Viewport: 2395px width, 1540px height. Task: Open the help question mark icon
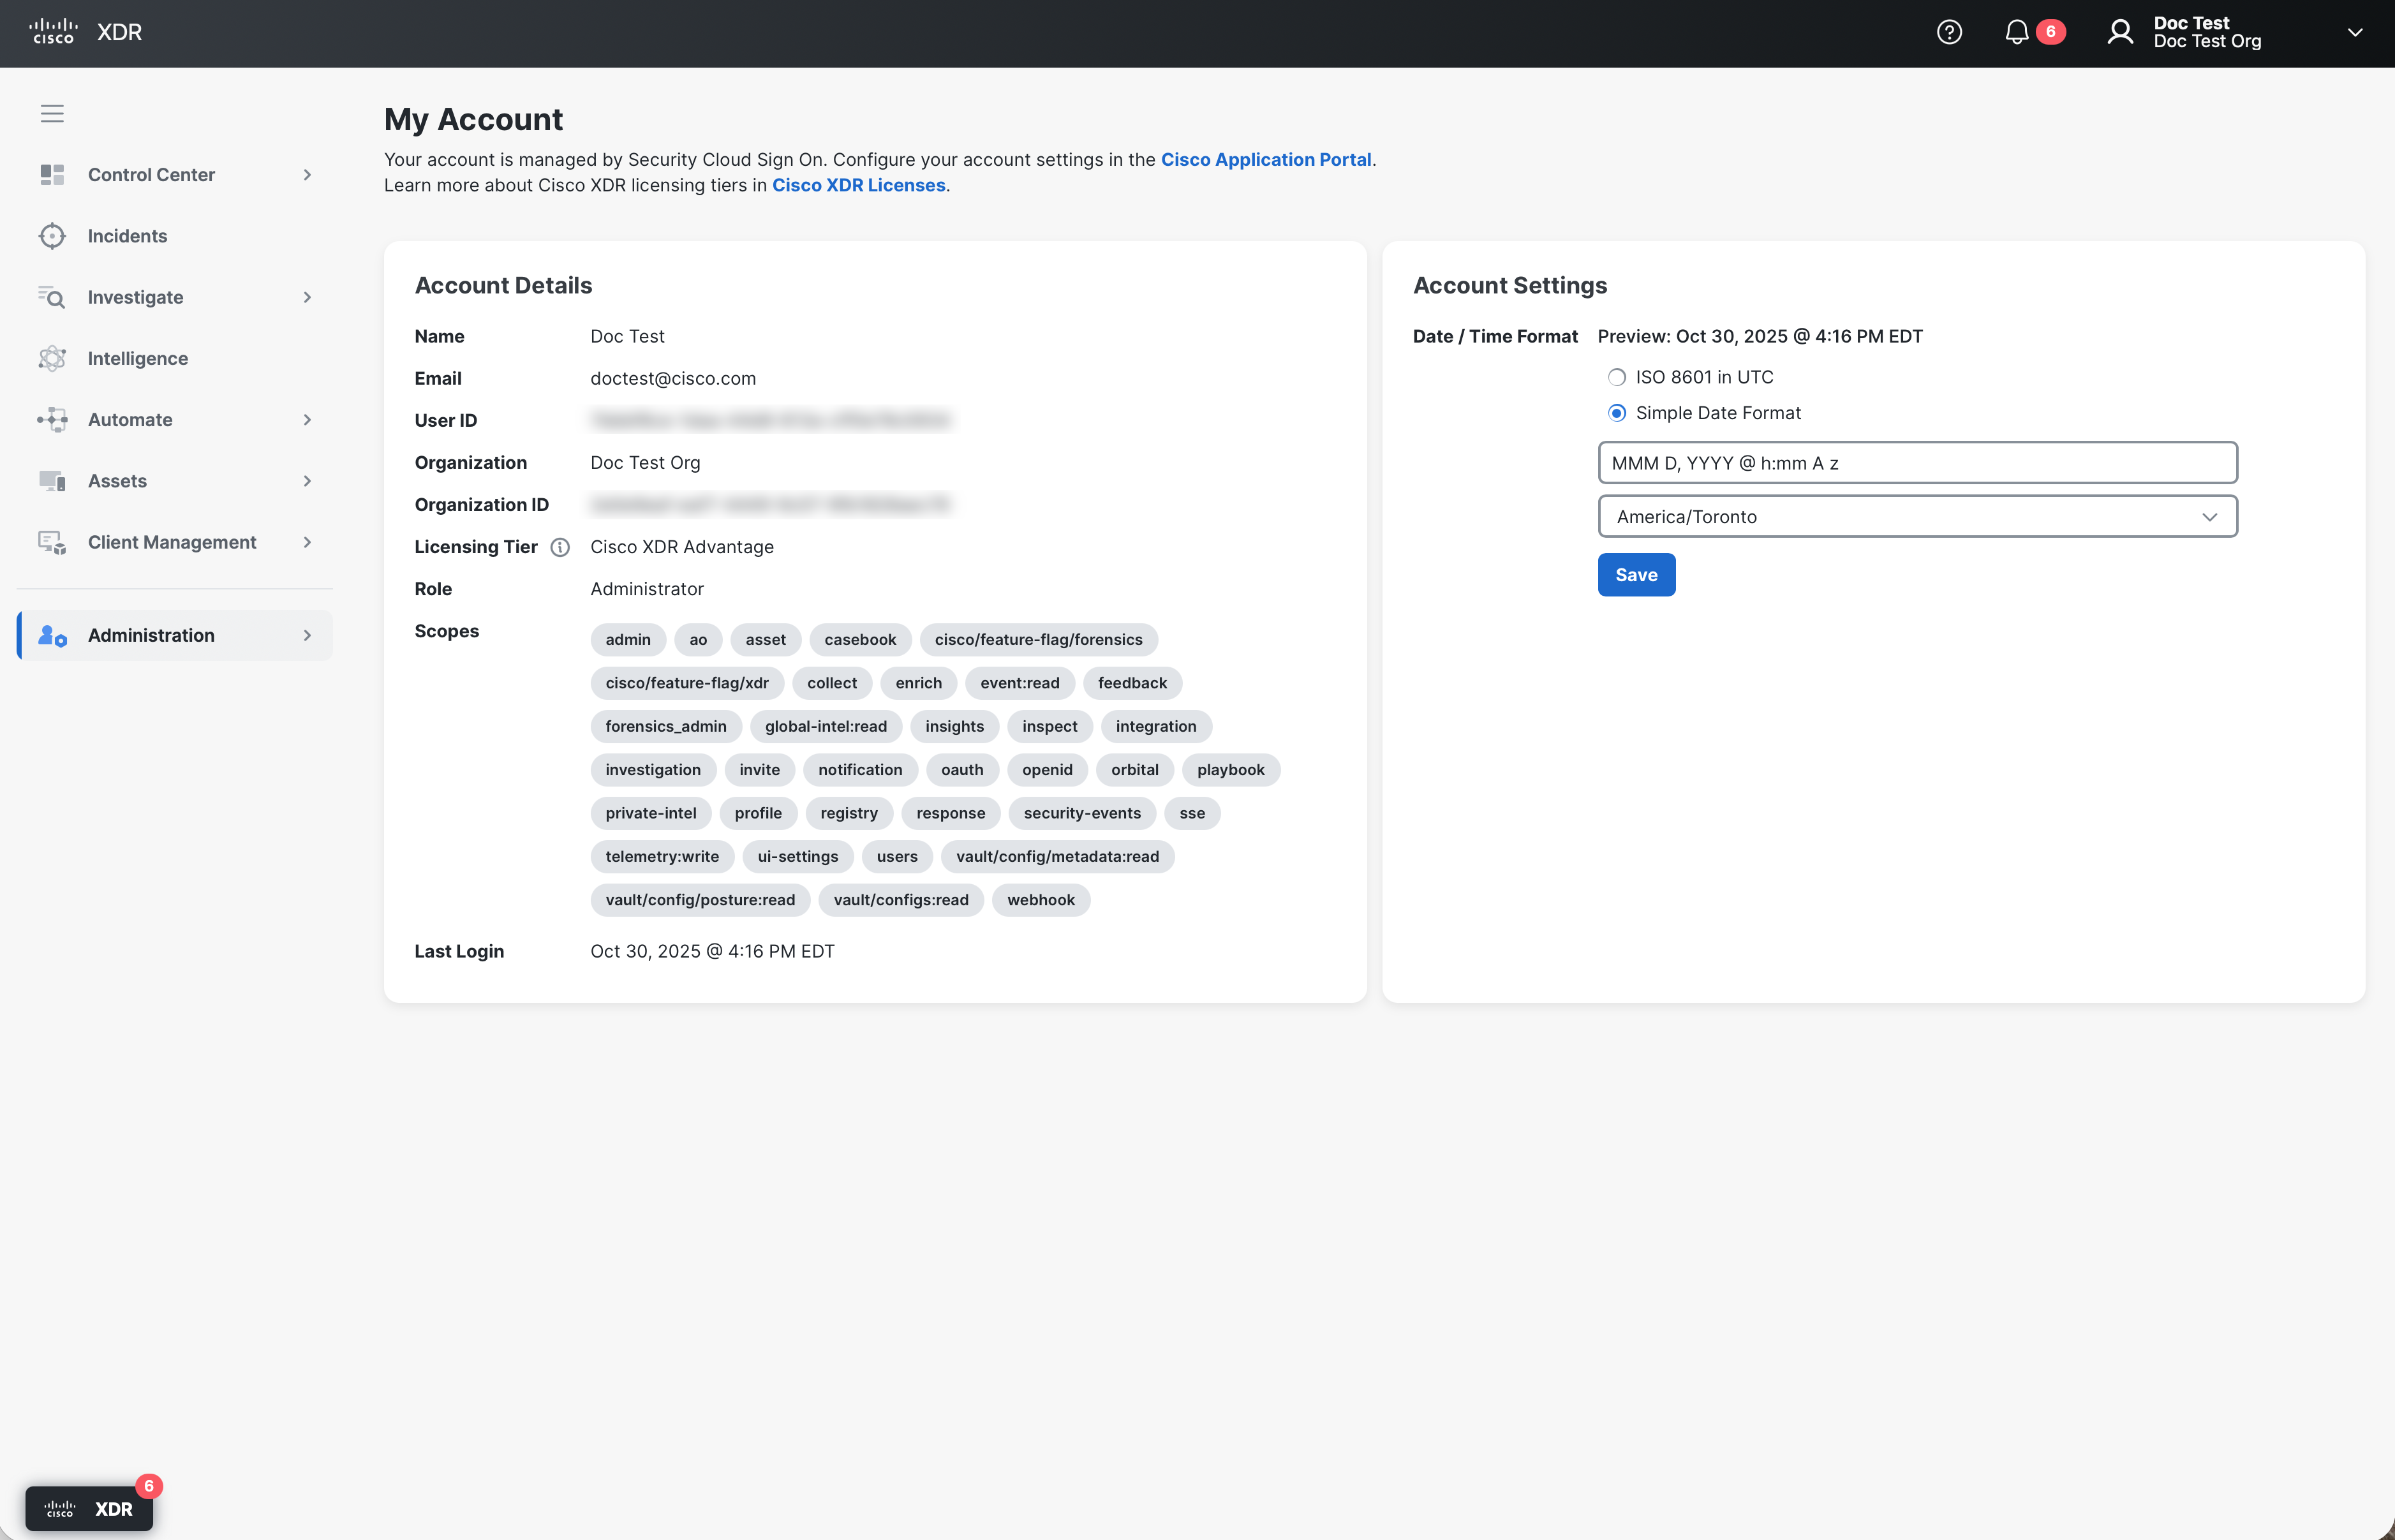point(1948,32)
